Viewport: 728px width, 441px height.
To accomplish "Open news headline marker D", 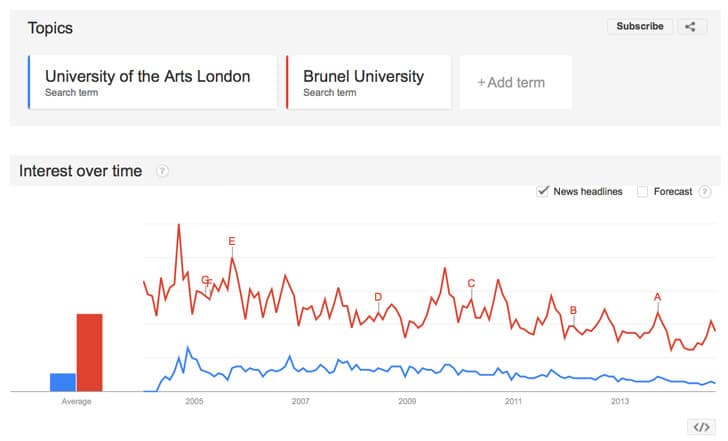I will (x=378, y=297).
